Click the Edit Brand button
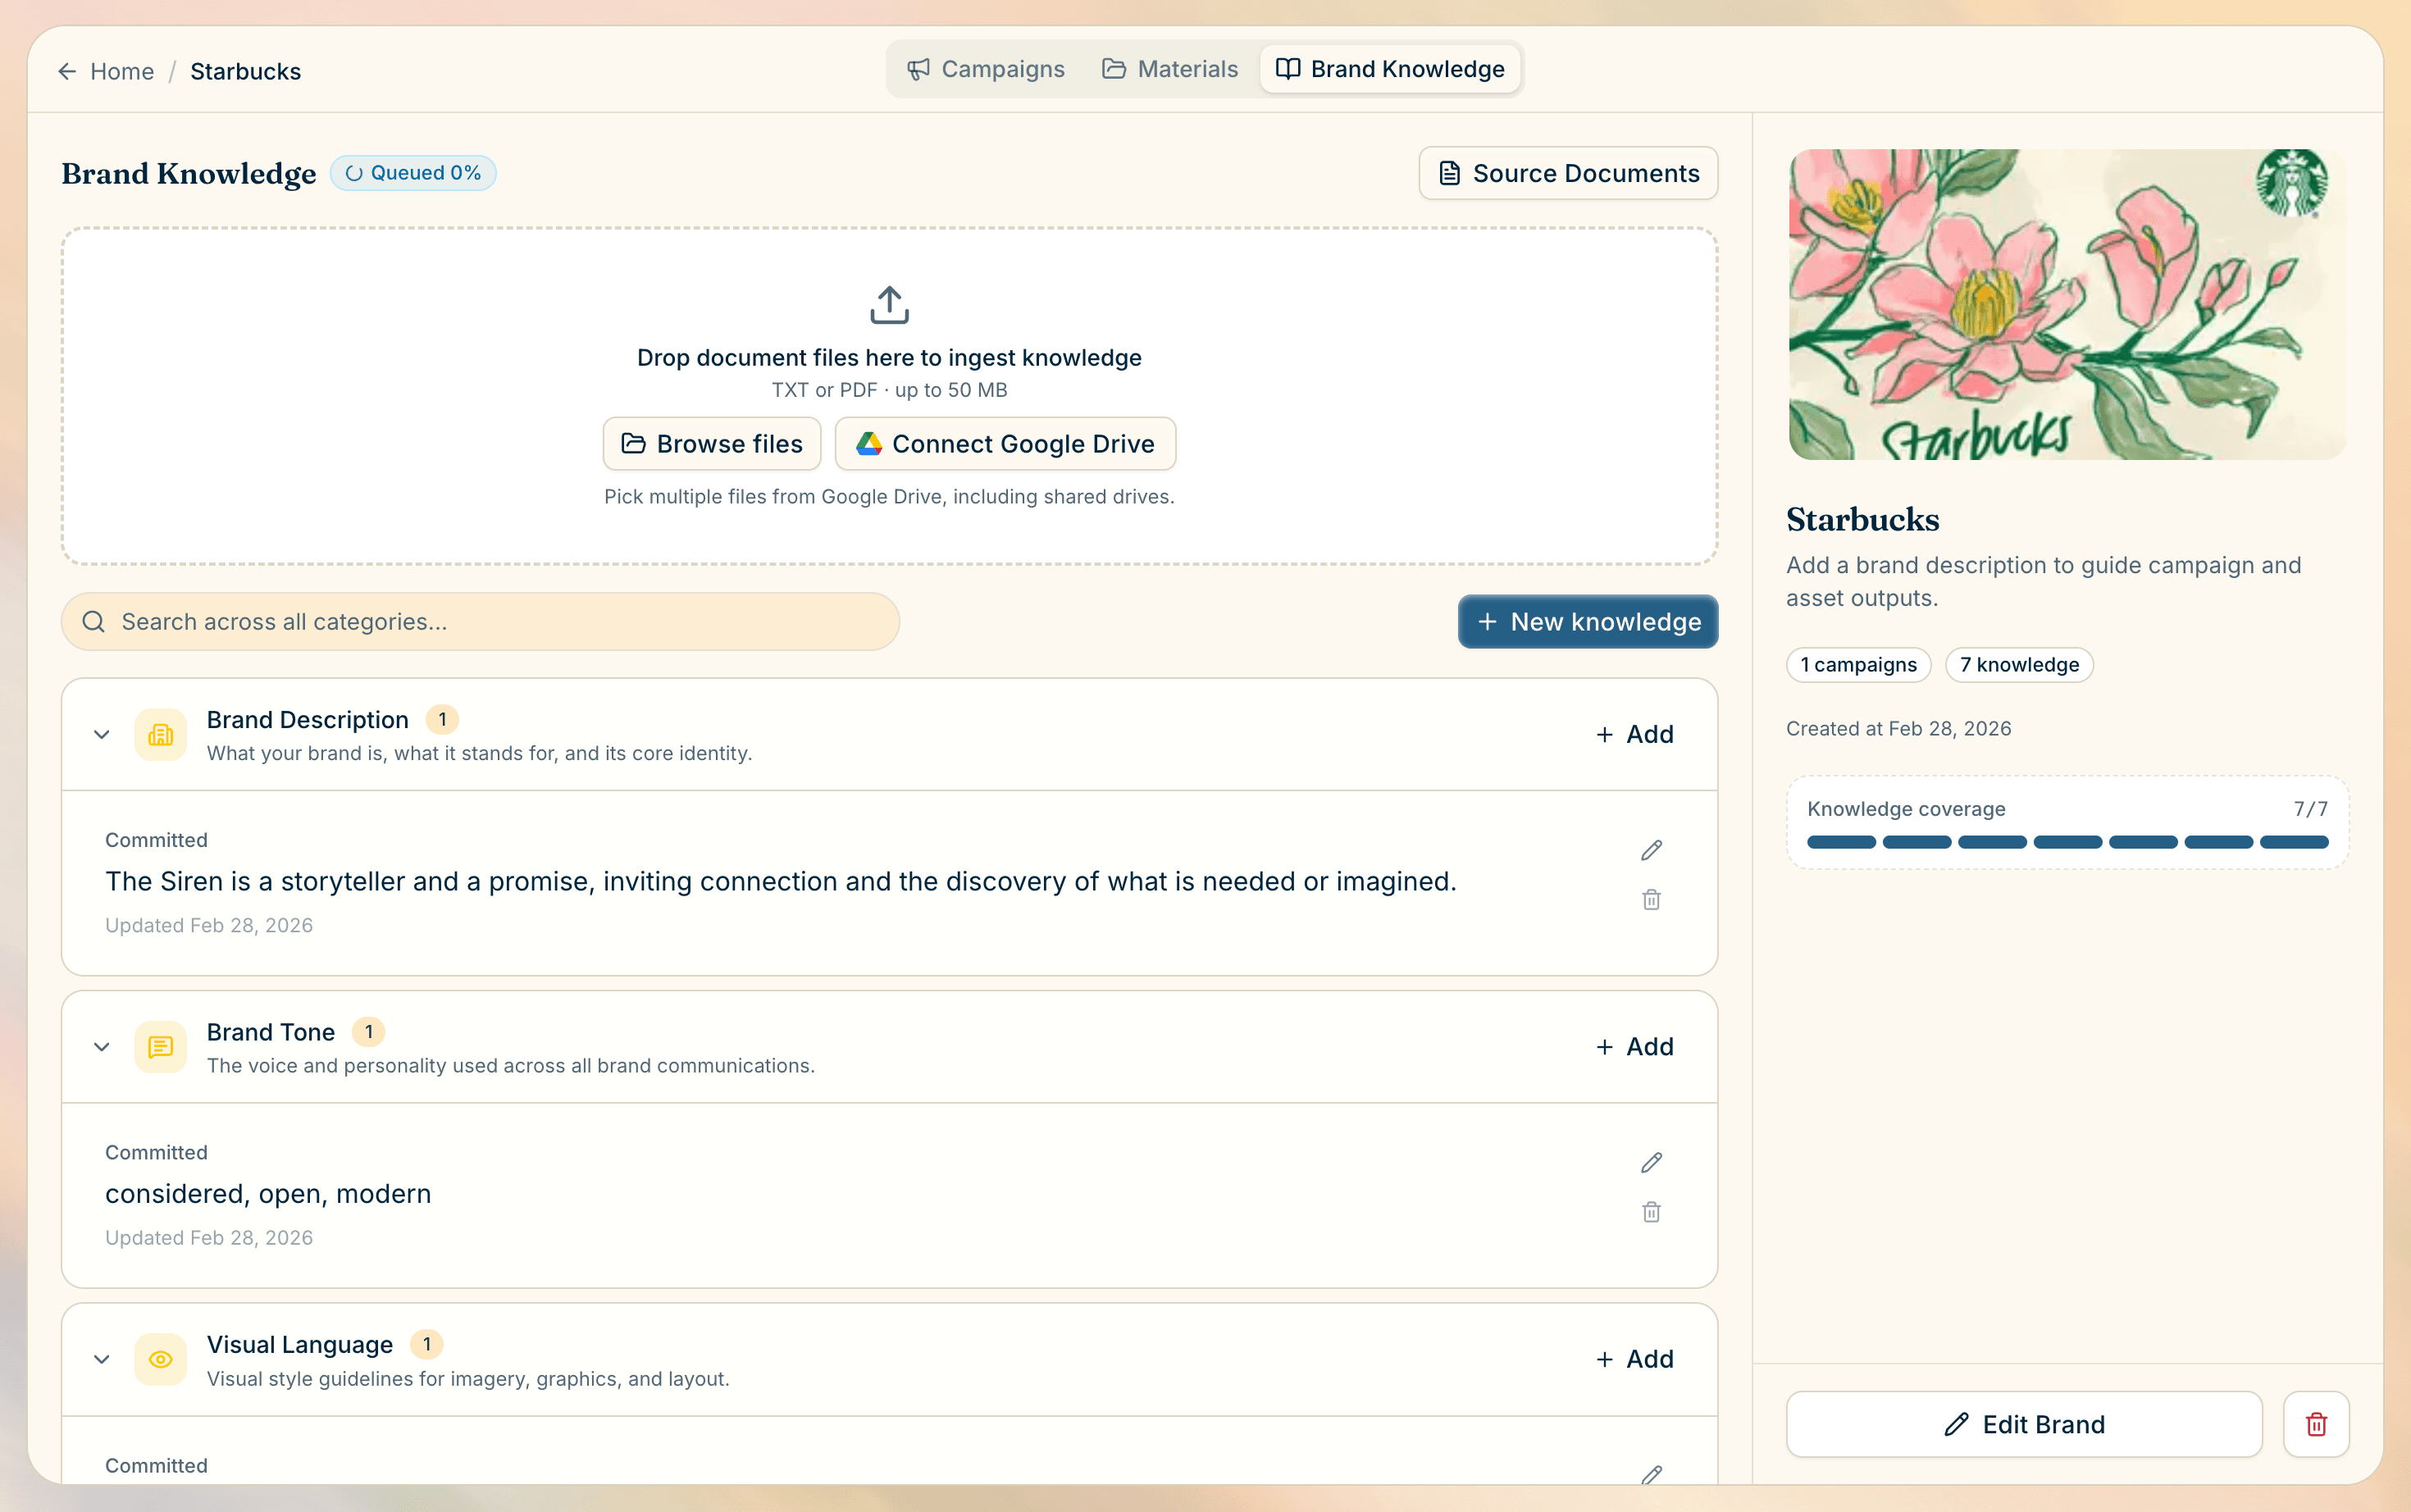Viewport: 2411px width, 1512px height. coord(2024,1424)
